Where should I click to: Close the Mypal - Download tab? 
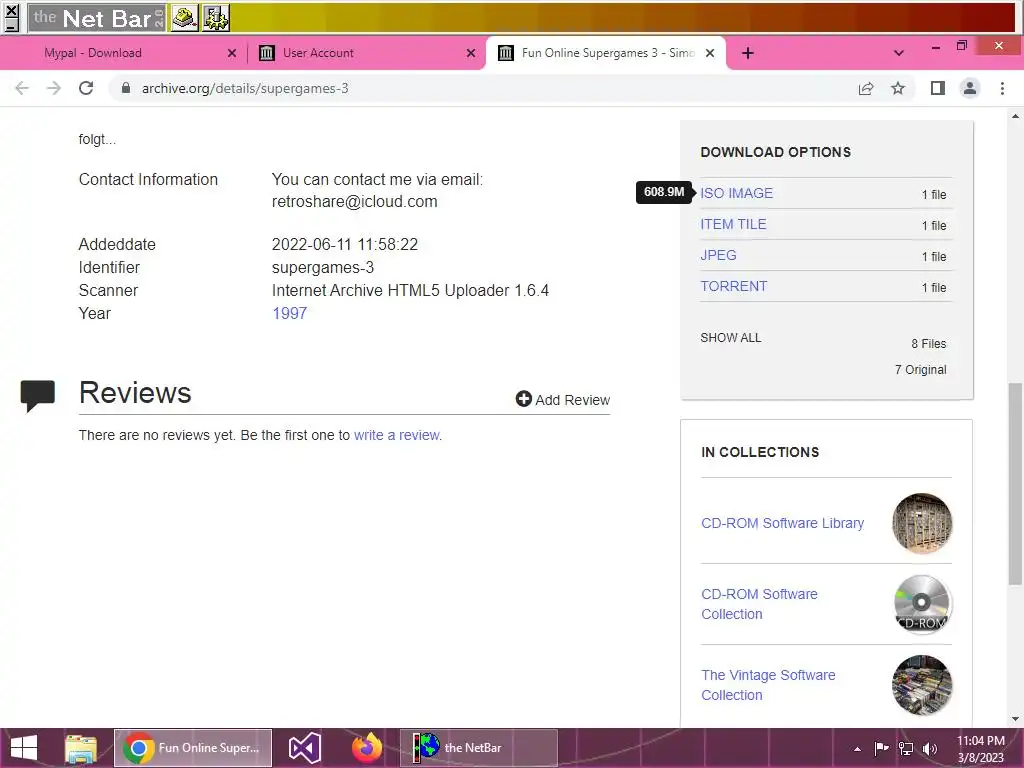tap(232, 53)
